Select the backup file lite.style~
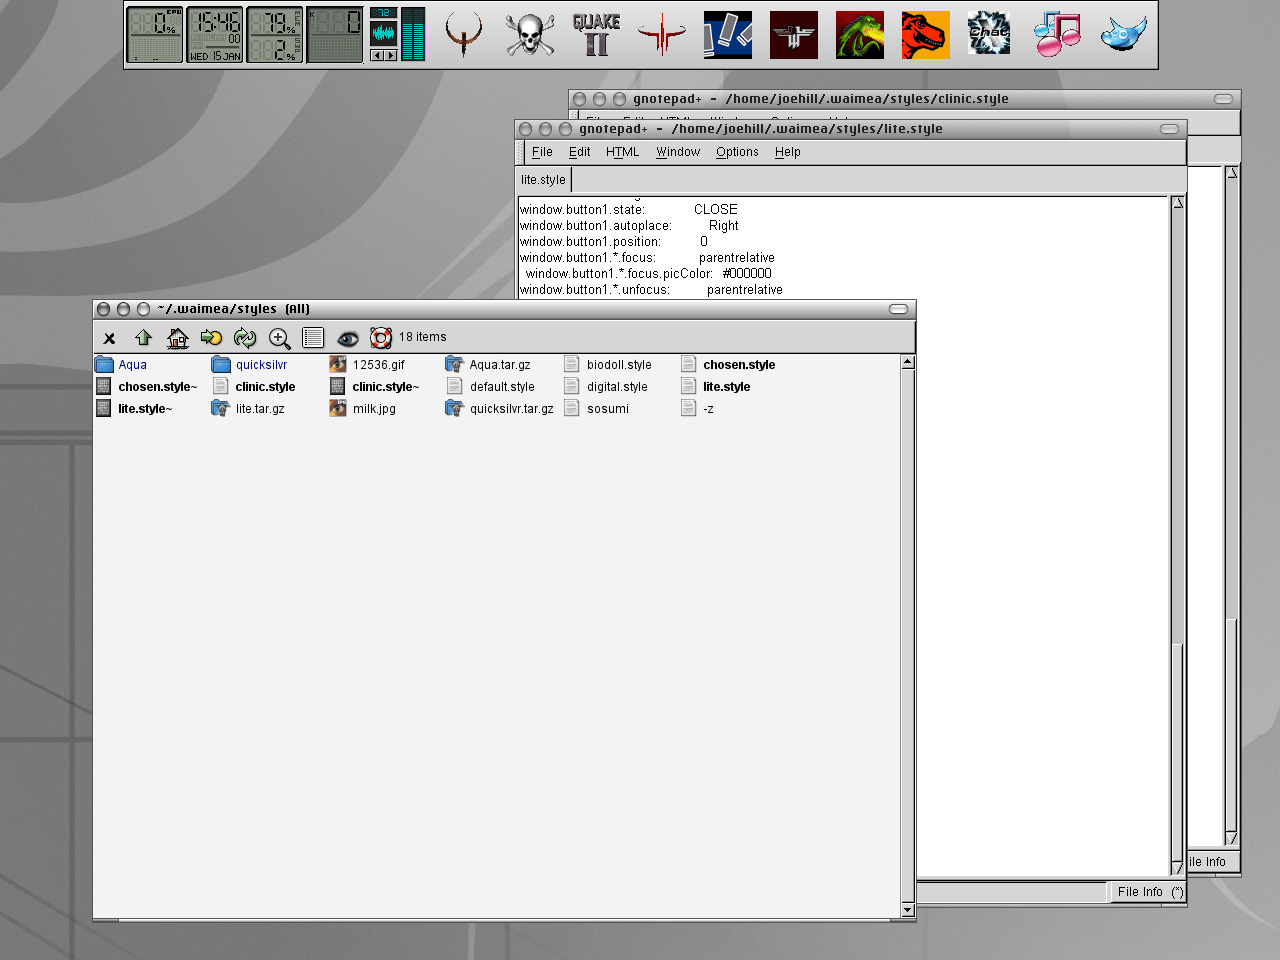Viewport: 1280px width, 960px height. (134, 409)
